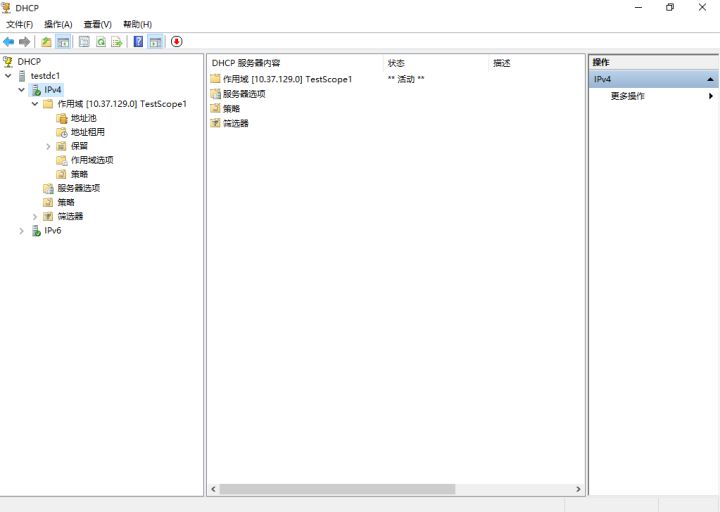
Task: Select the 作用域 [10.37.129.0] TestScope1 tree label
Action: coord(122,104)
